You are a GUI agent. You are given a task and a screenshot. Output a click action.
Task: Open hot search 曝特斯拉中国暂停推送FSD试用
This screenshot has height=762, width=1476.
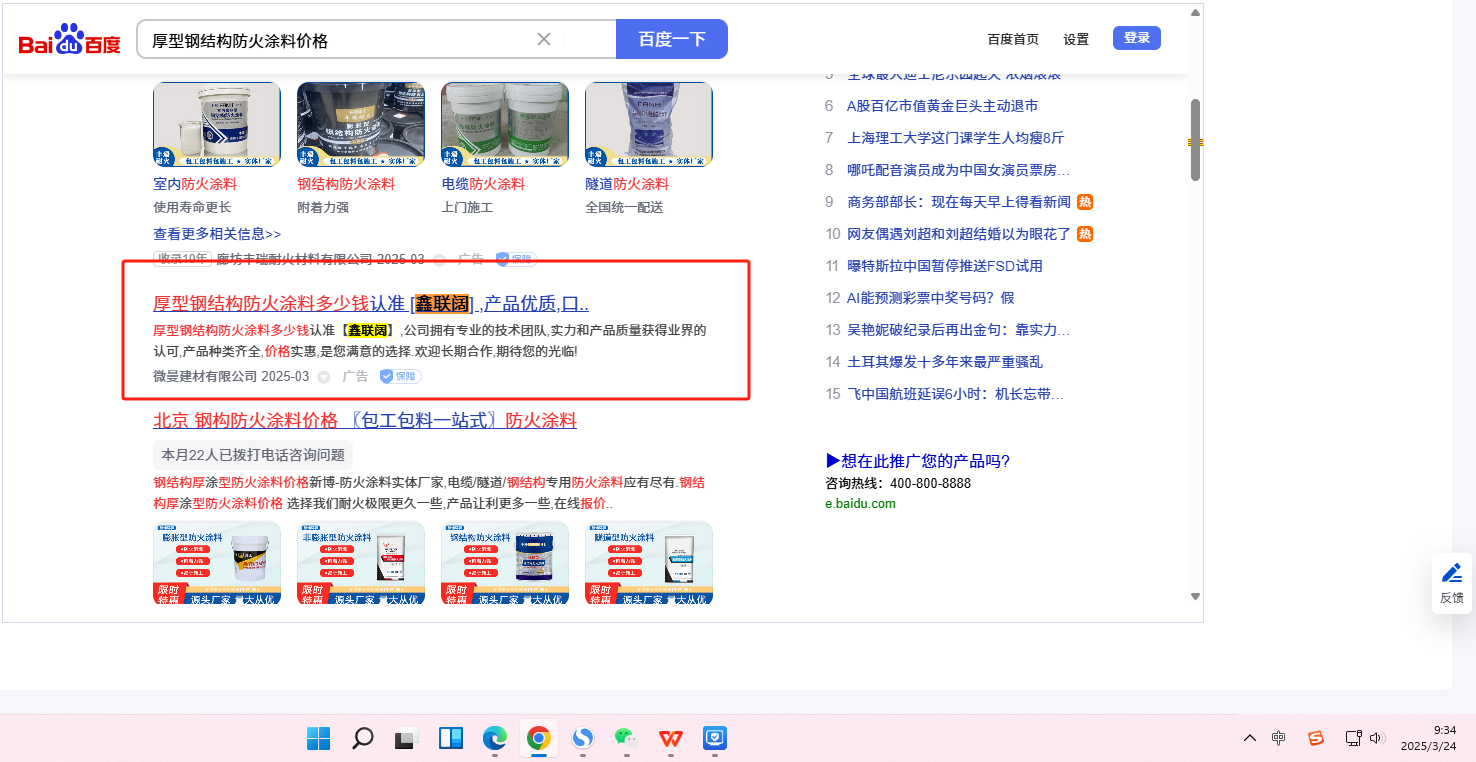pyautogui.click(x=945, y=266)
